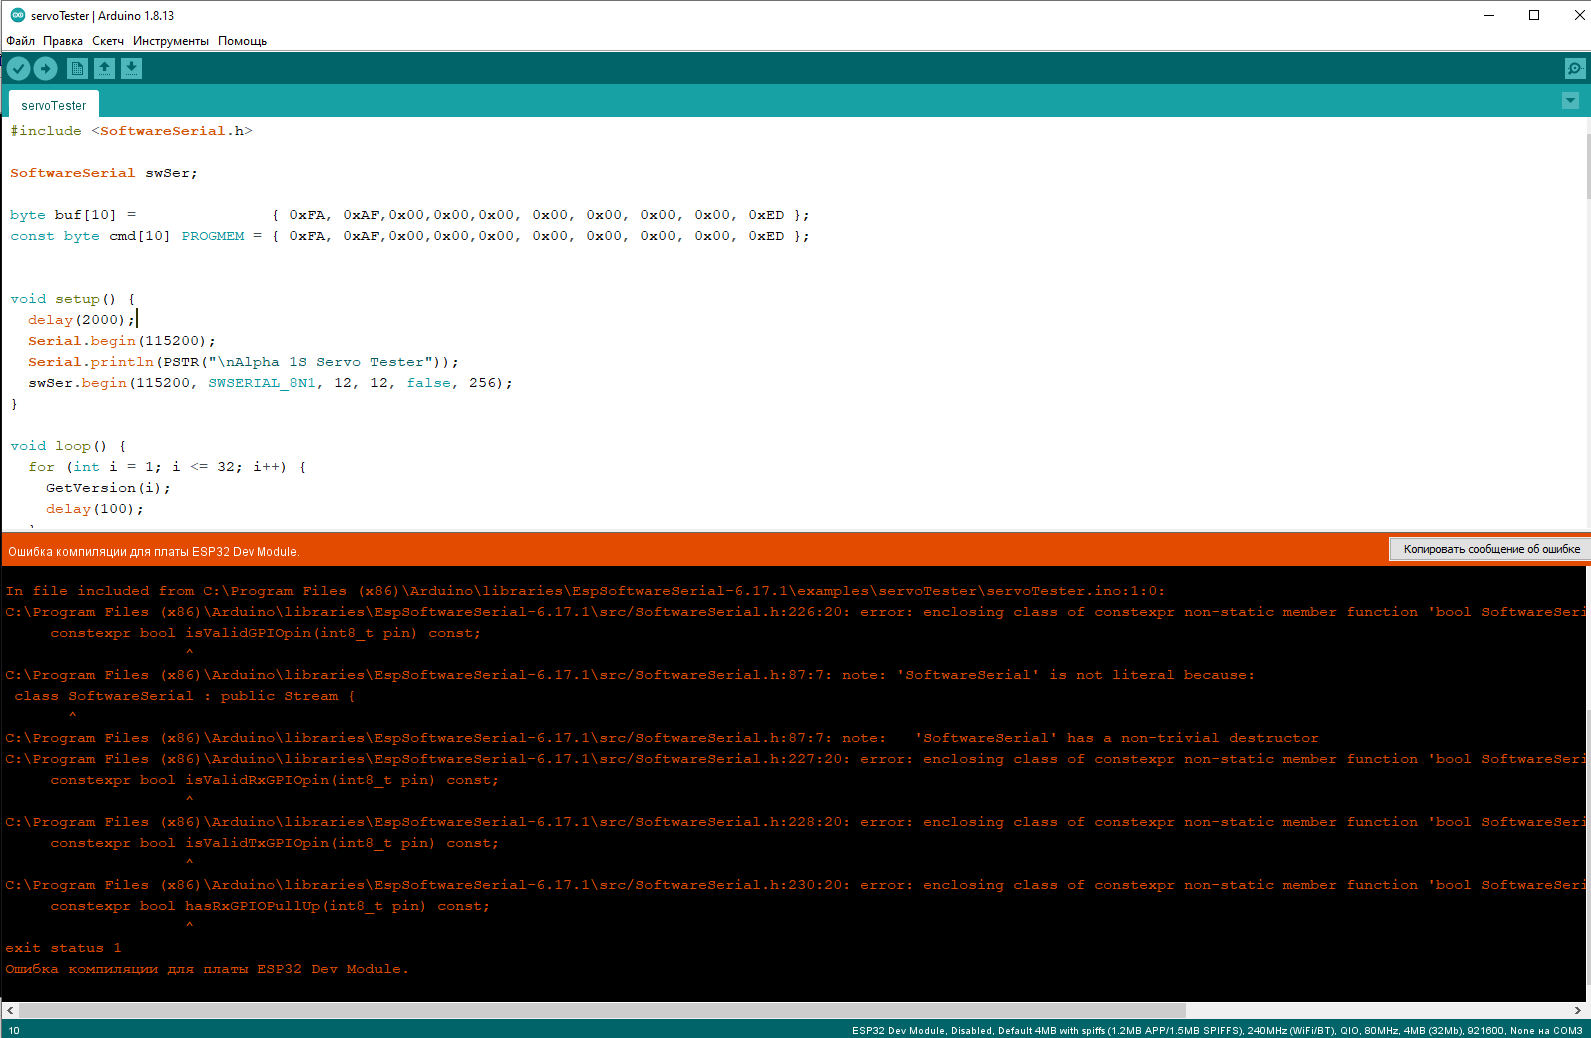
Task: Click the 'SoftwareSerial swSer;' line
Action: [104, 173]
